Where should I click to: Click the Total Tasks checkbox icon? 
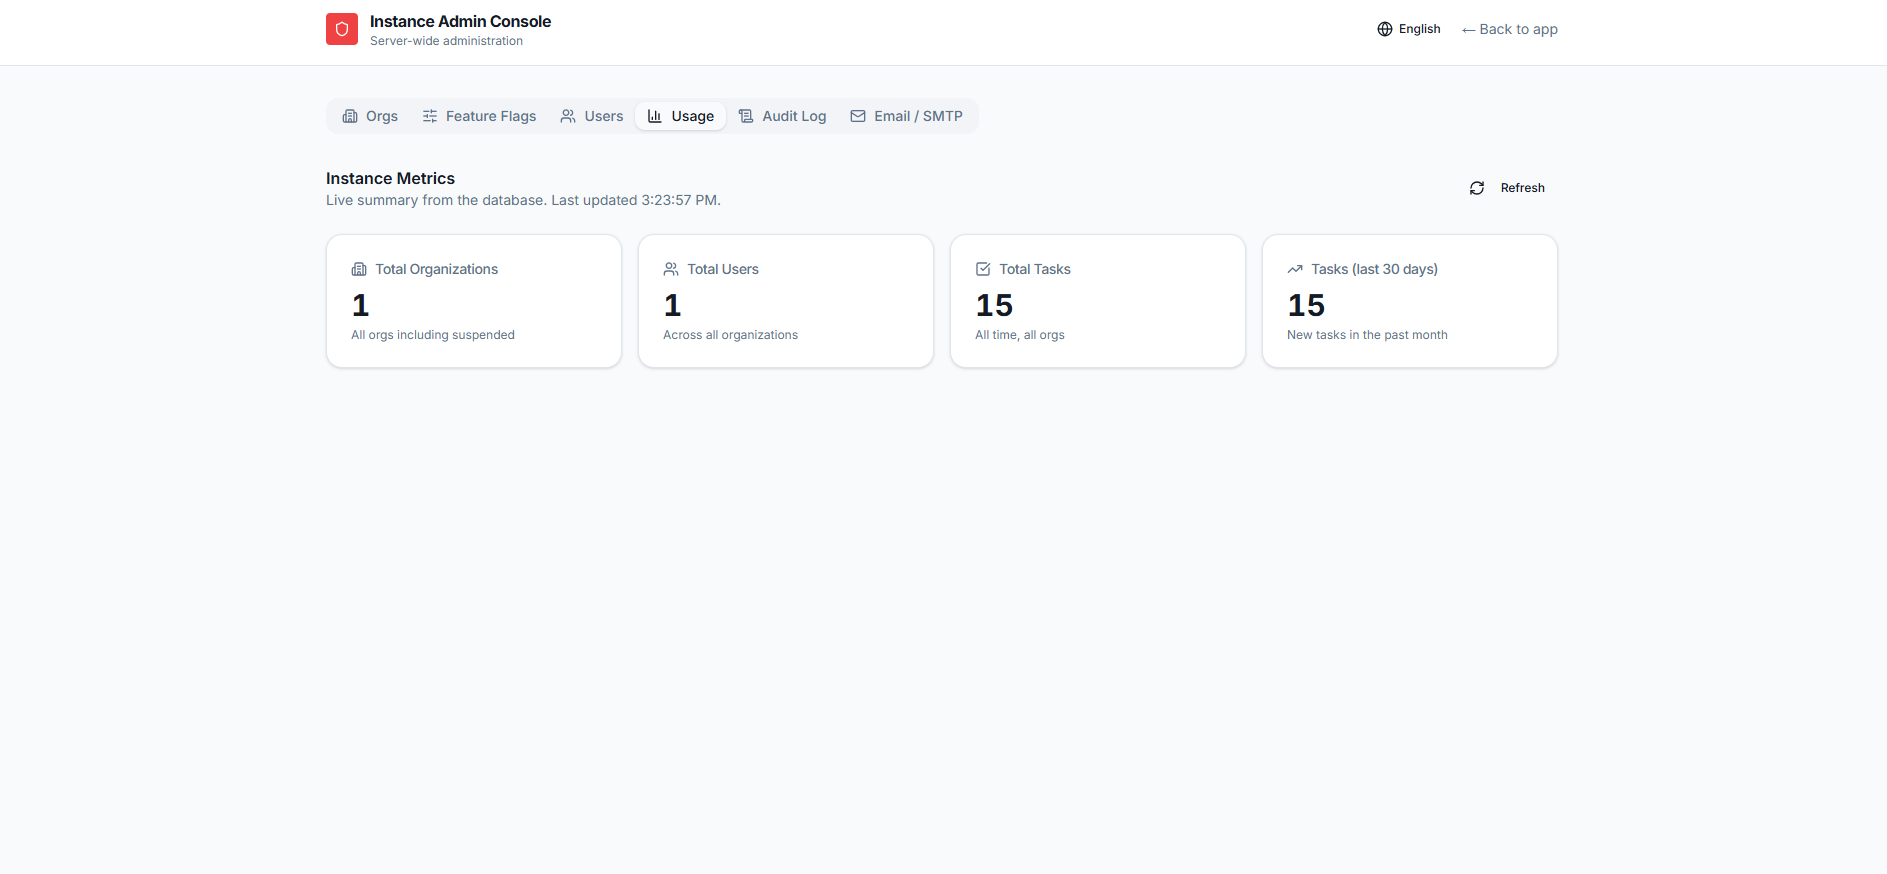[983, 269]
